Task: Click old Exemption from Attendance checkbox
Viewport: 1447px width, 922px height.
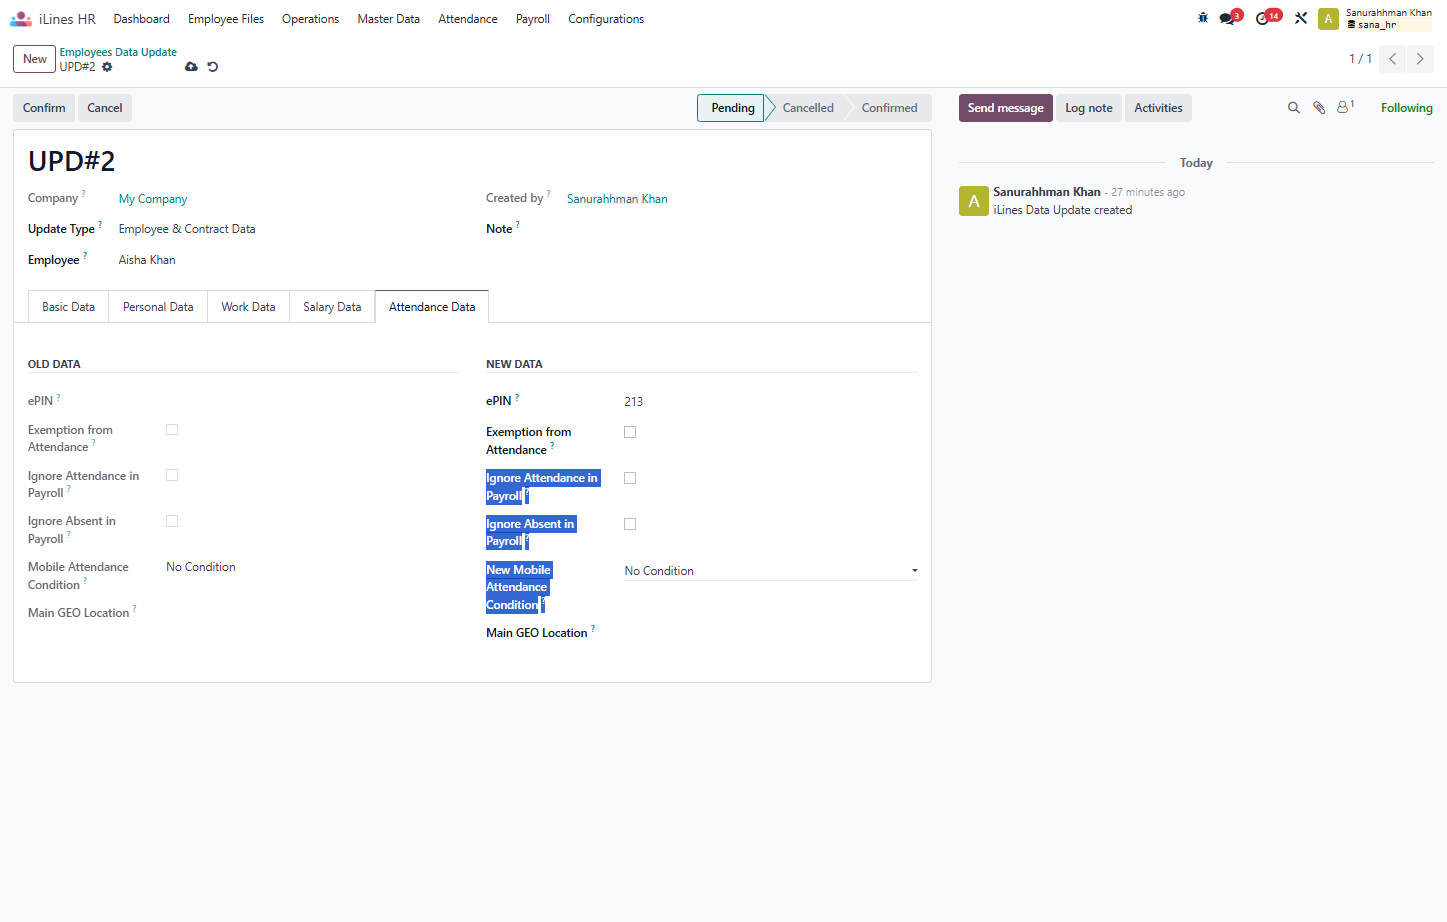Action: tap(172, 430)
